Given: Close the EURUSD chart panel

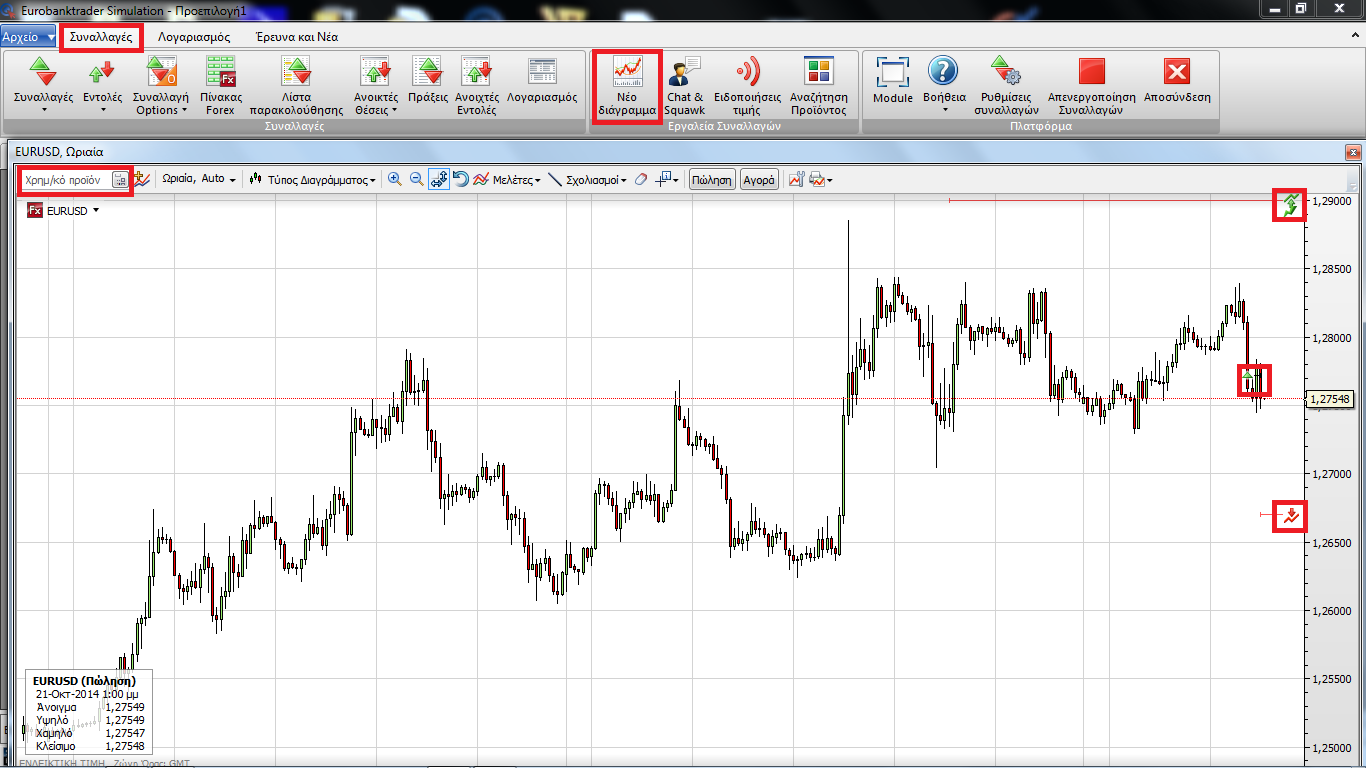Looking at the screenshot, I should (x=1353, y=152).
